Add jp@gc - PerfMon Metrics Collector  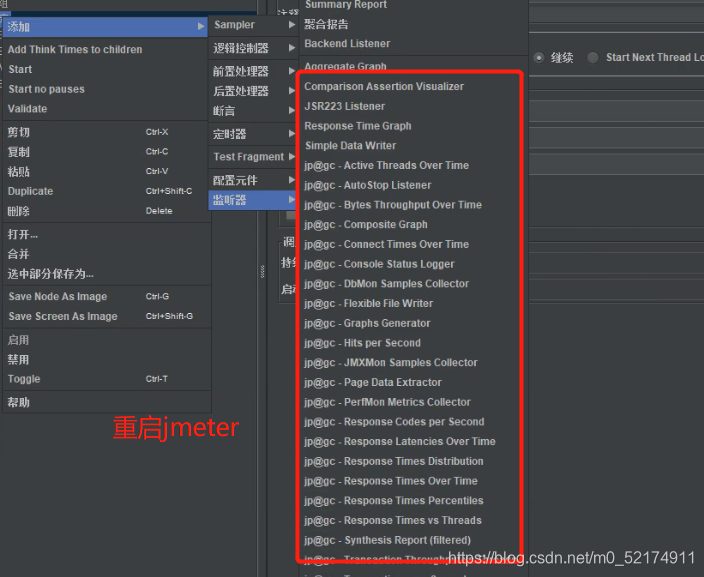[413, 402]
